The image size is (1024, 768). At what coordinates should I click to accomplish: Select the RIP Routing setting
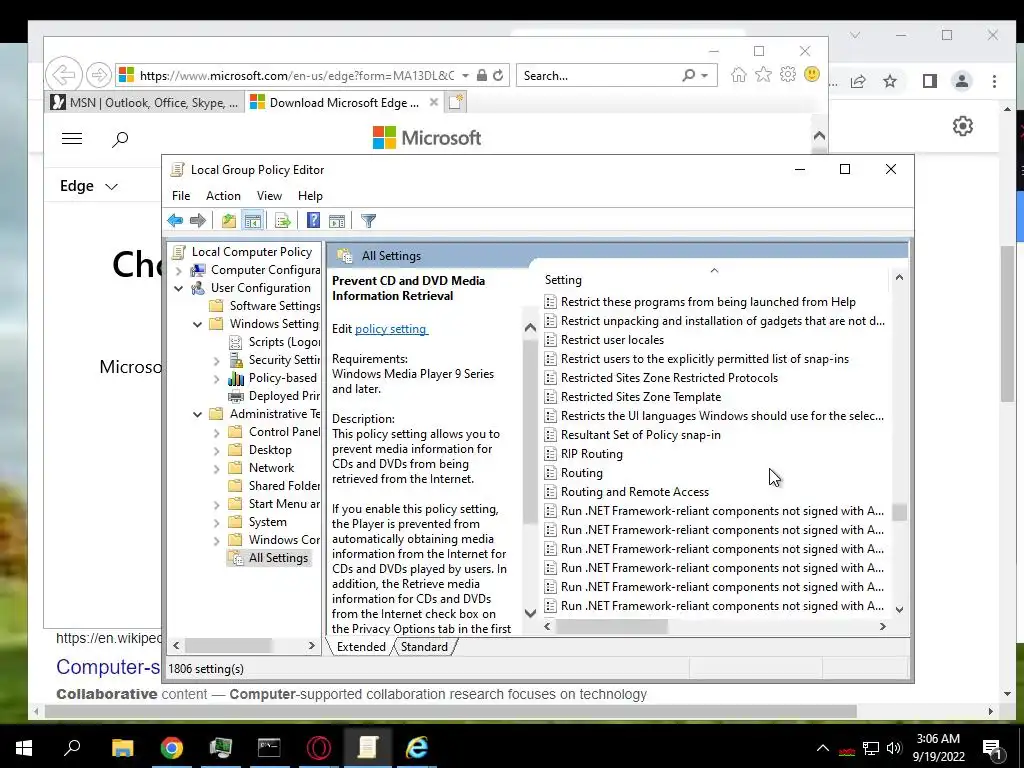591,454
